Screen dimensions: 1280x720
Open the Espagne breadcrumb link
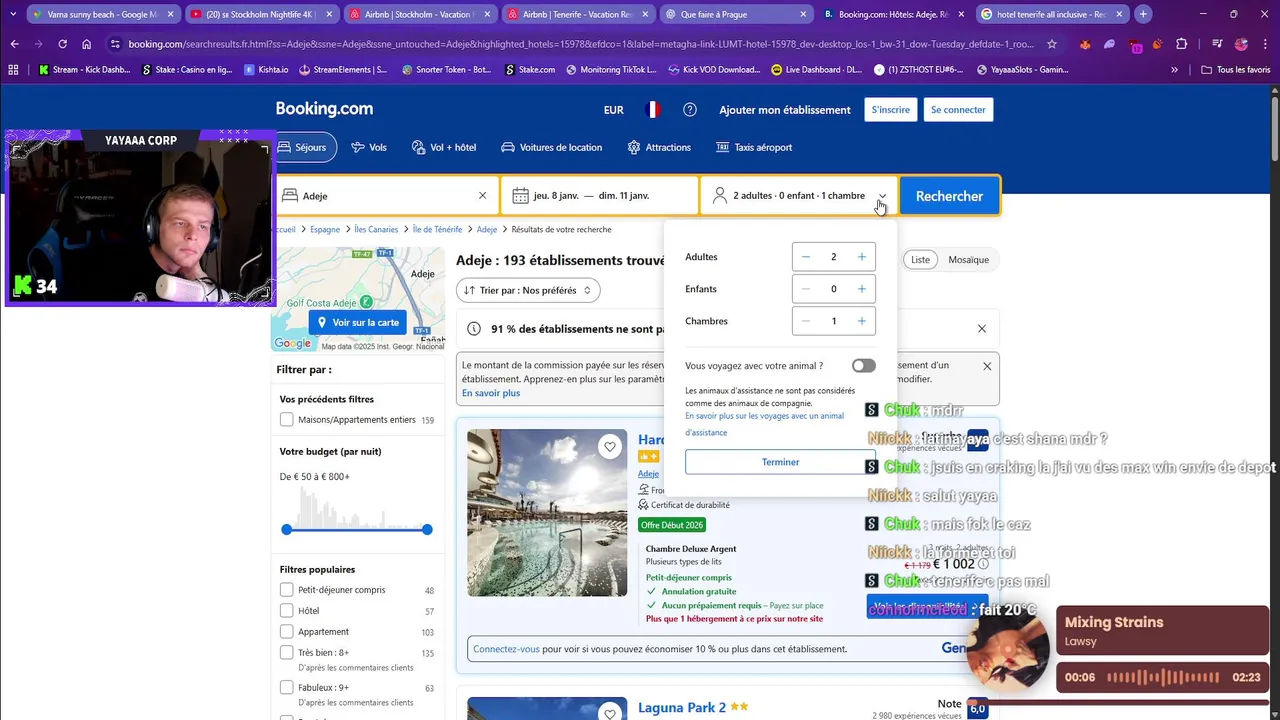[325, 229]
